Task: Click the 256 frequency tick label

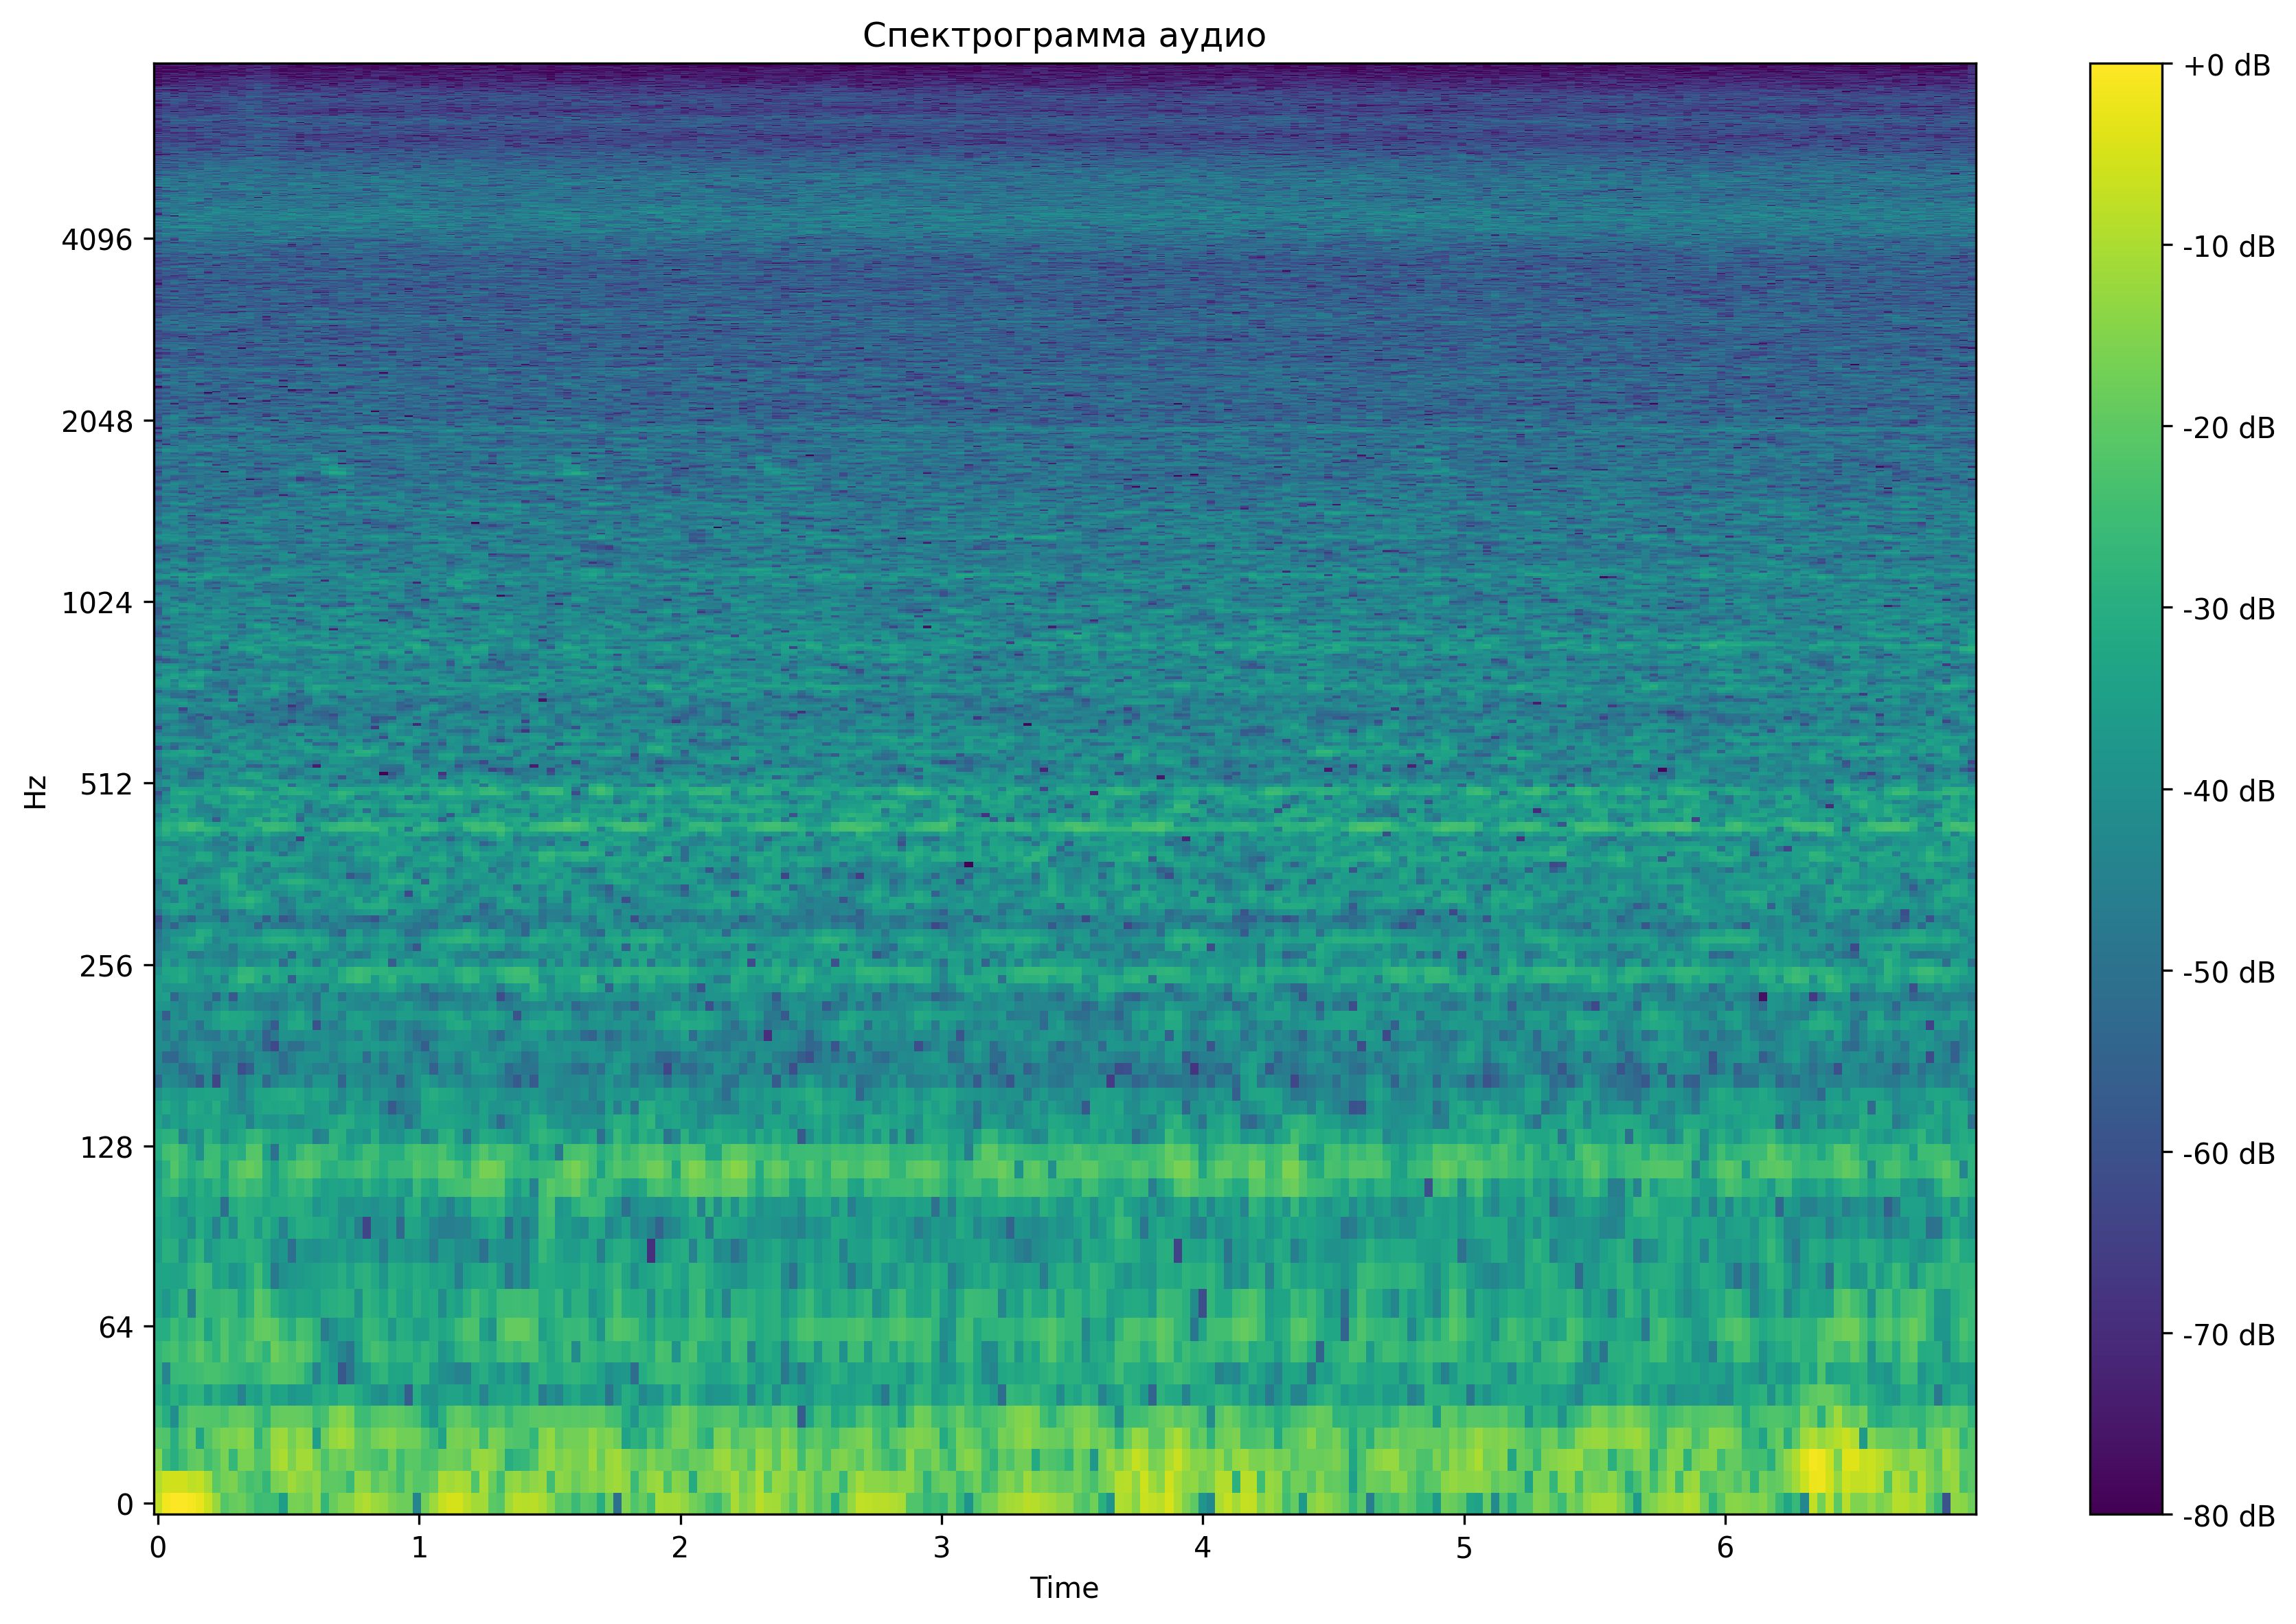Action: tap(106, 967)
